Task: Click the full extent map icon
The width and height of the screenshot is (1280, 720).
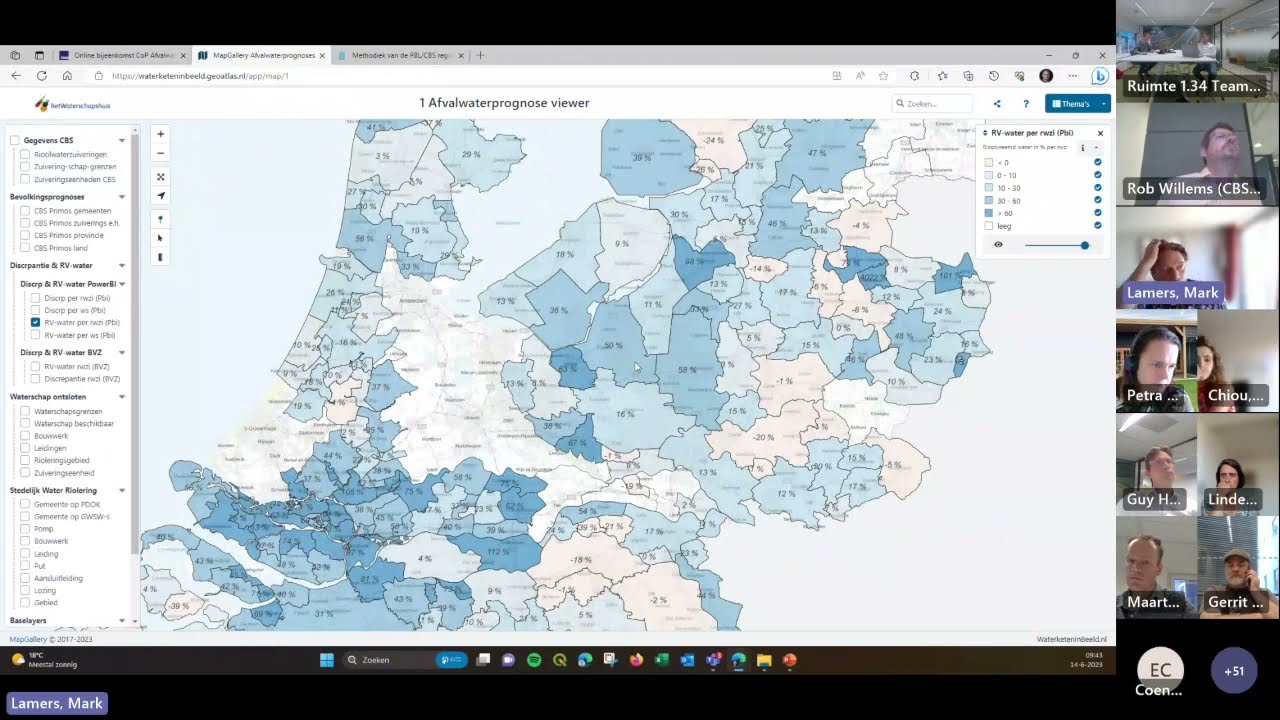Action: pos(160,177)
